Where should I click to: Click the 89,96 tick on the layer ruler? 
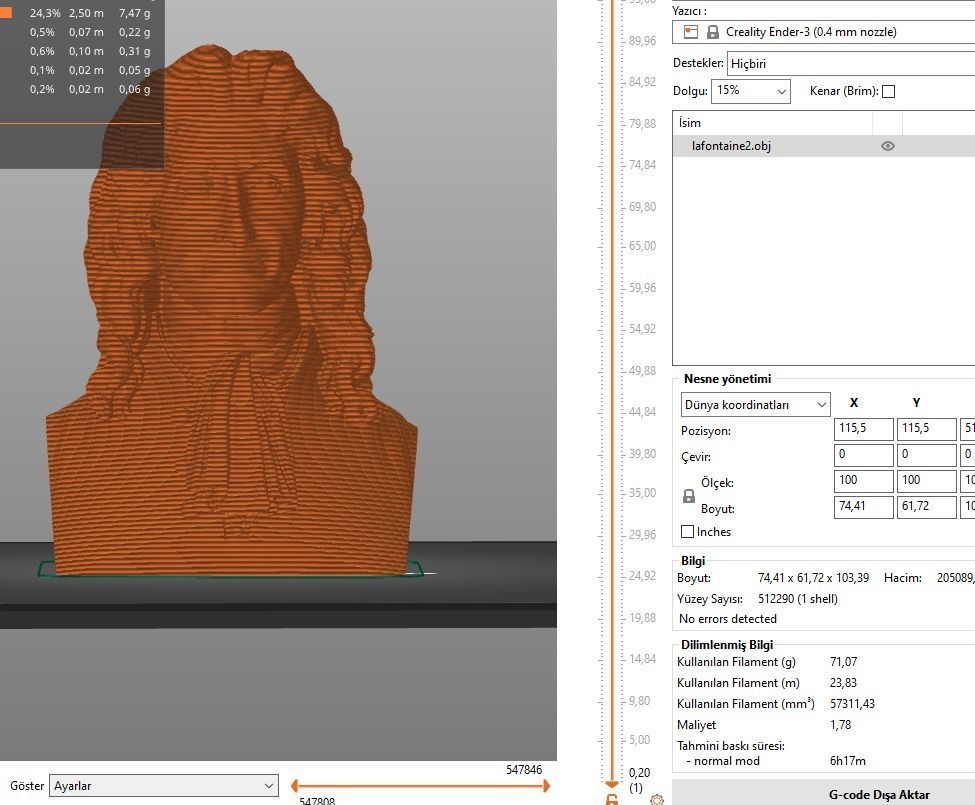[642, 41]
